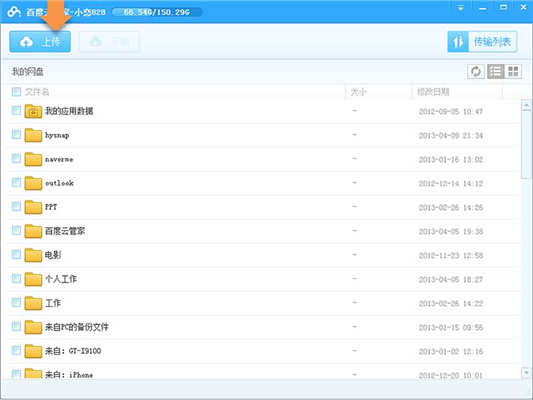Viewport: 533px width, 400px height.
Task: Click the scrollbar down arrow
Action: point(526,373)
